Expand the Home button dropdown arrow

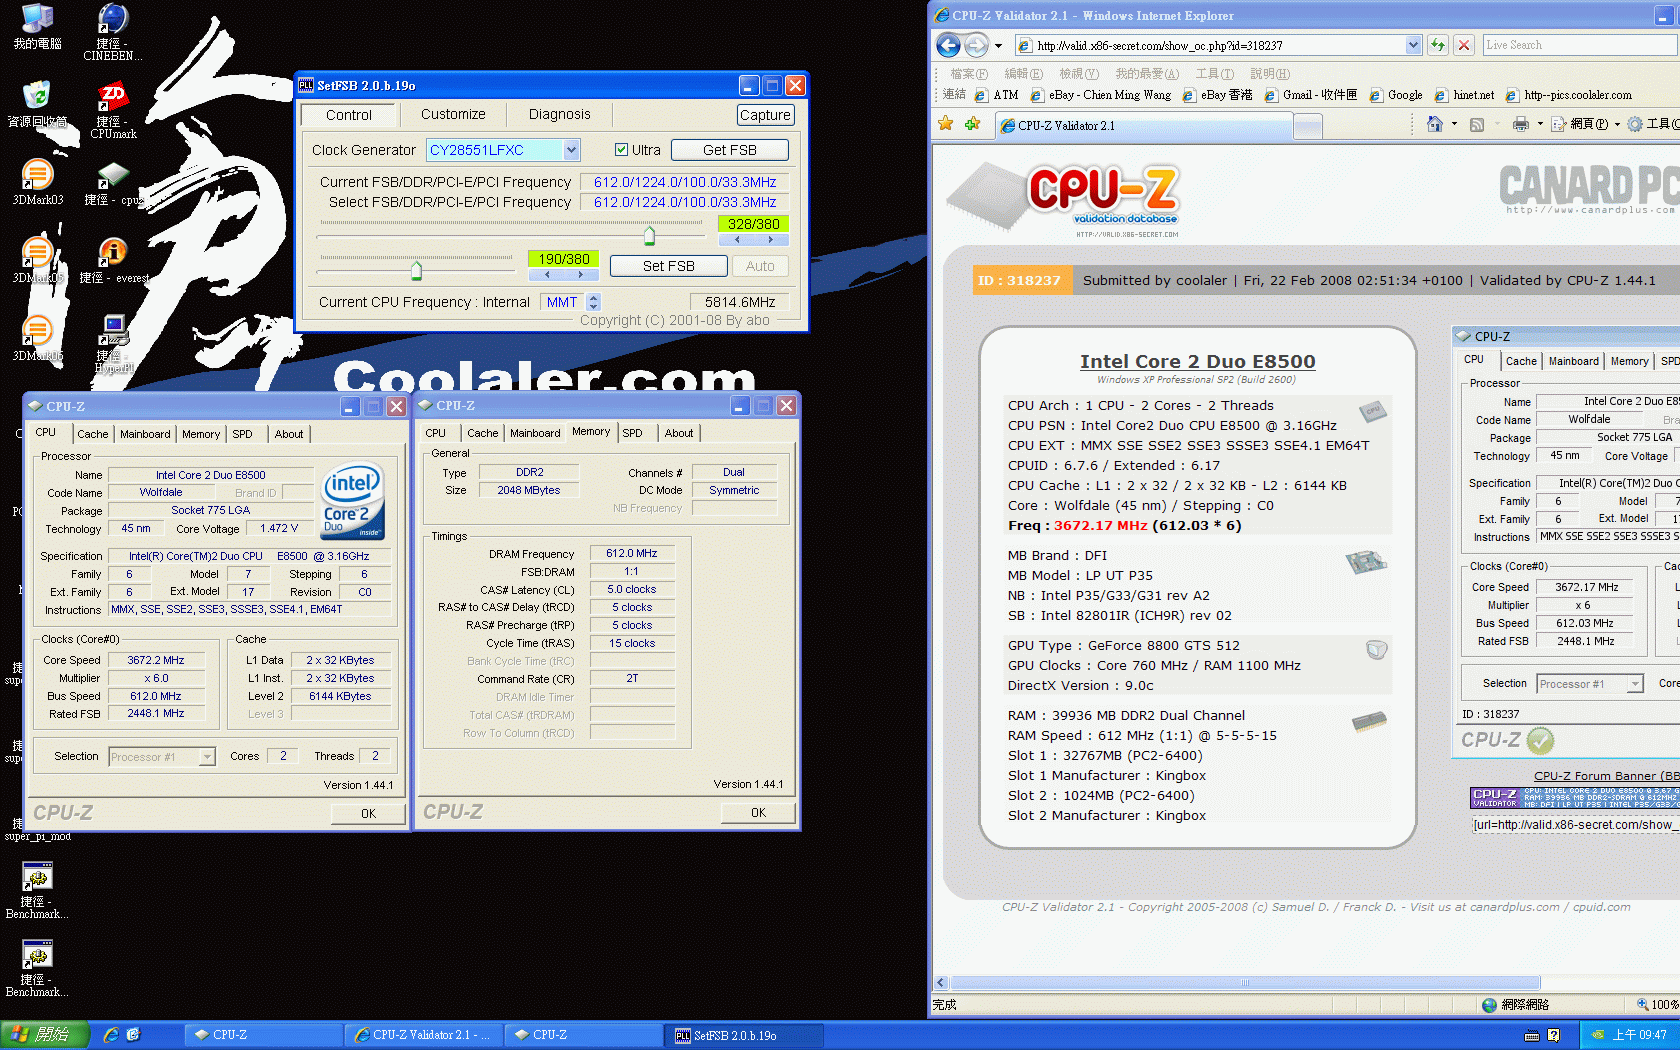(x=1454, y=124)
